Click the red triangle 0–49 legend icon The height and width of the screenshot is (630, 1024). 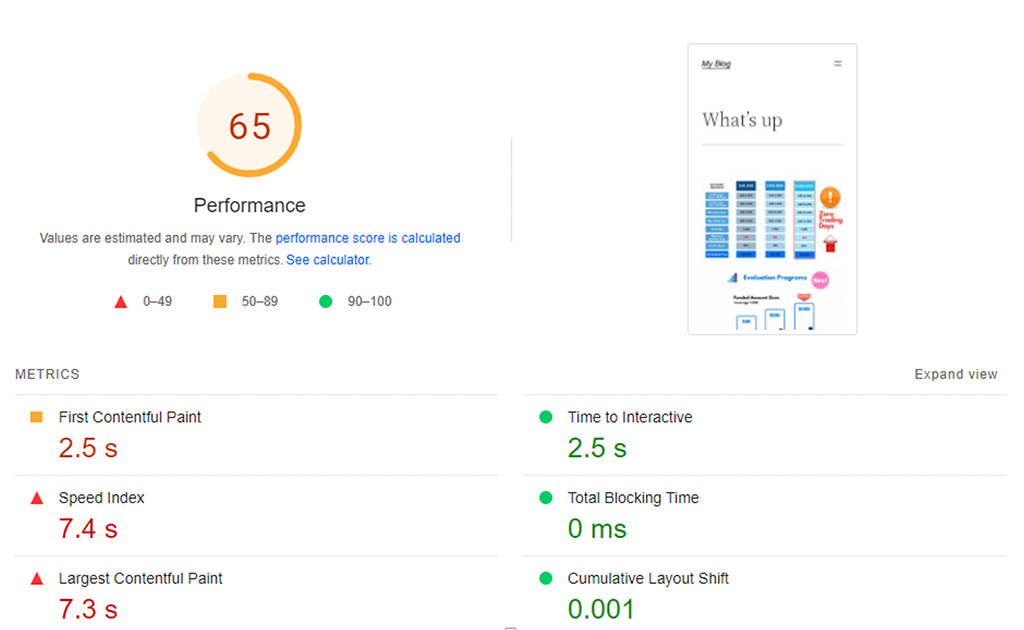pos(121,301)
